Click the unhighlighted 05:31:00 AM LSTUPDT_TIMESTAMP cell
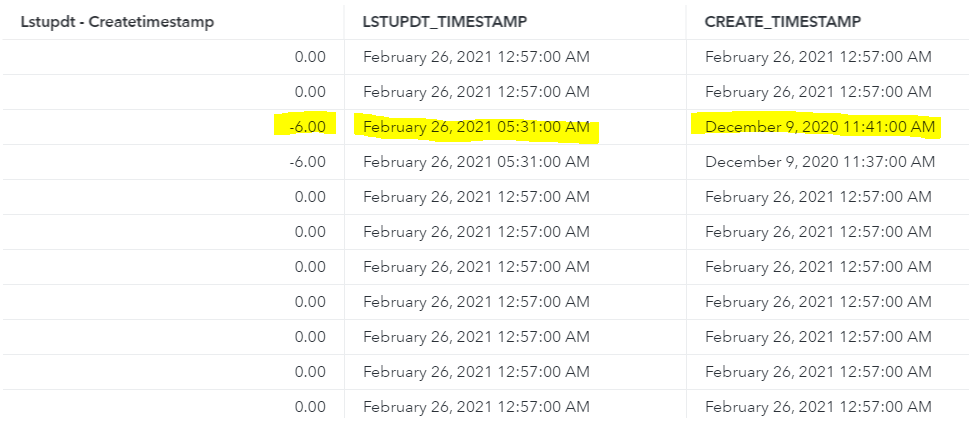969x435 pixels. [x=476, y=162]
